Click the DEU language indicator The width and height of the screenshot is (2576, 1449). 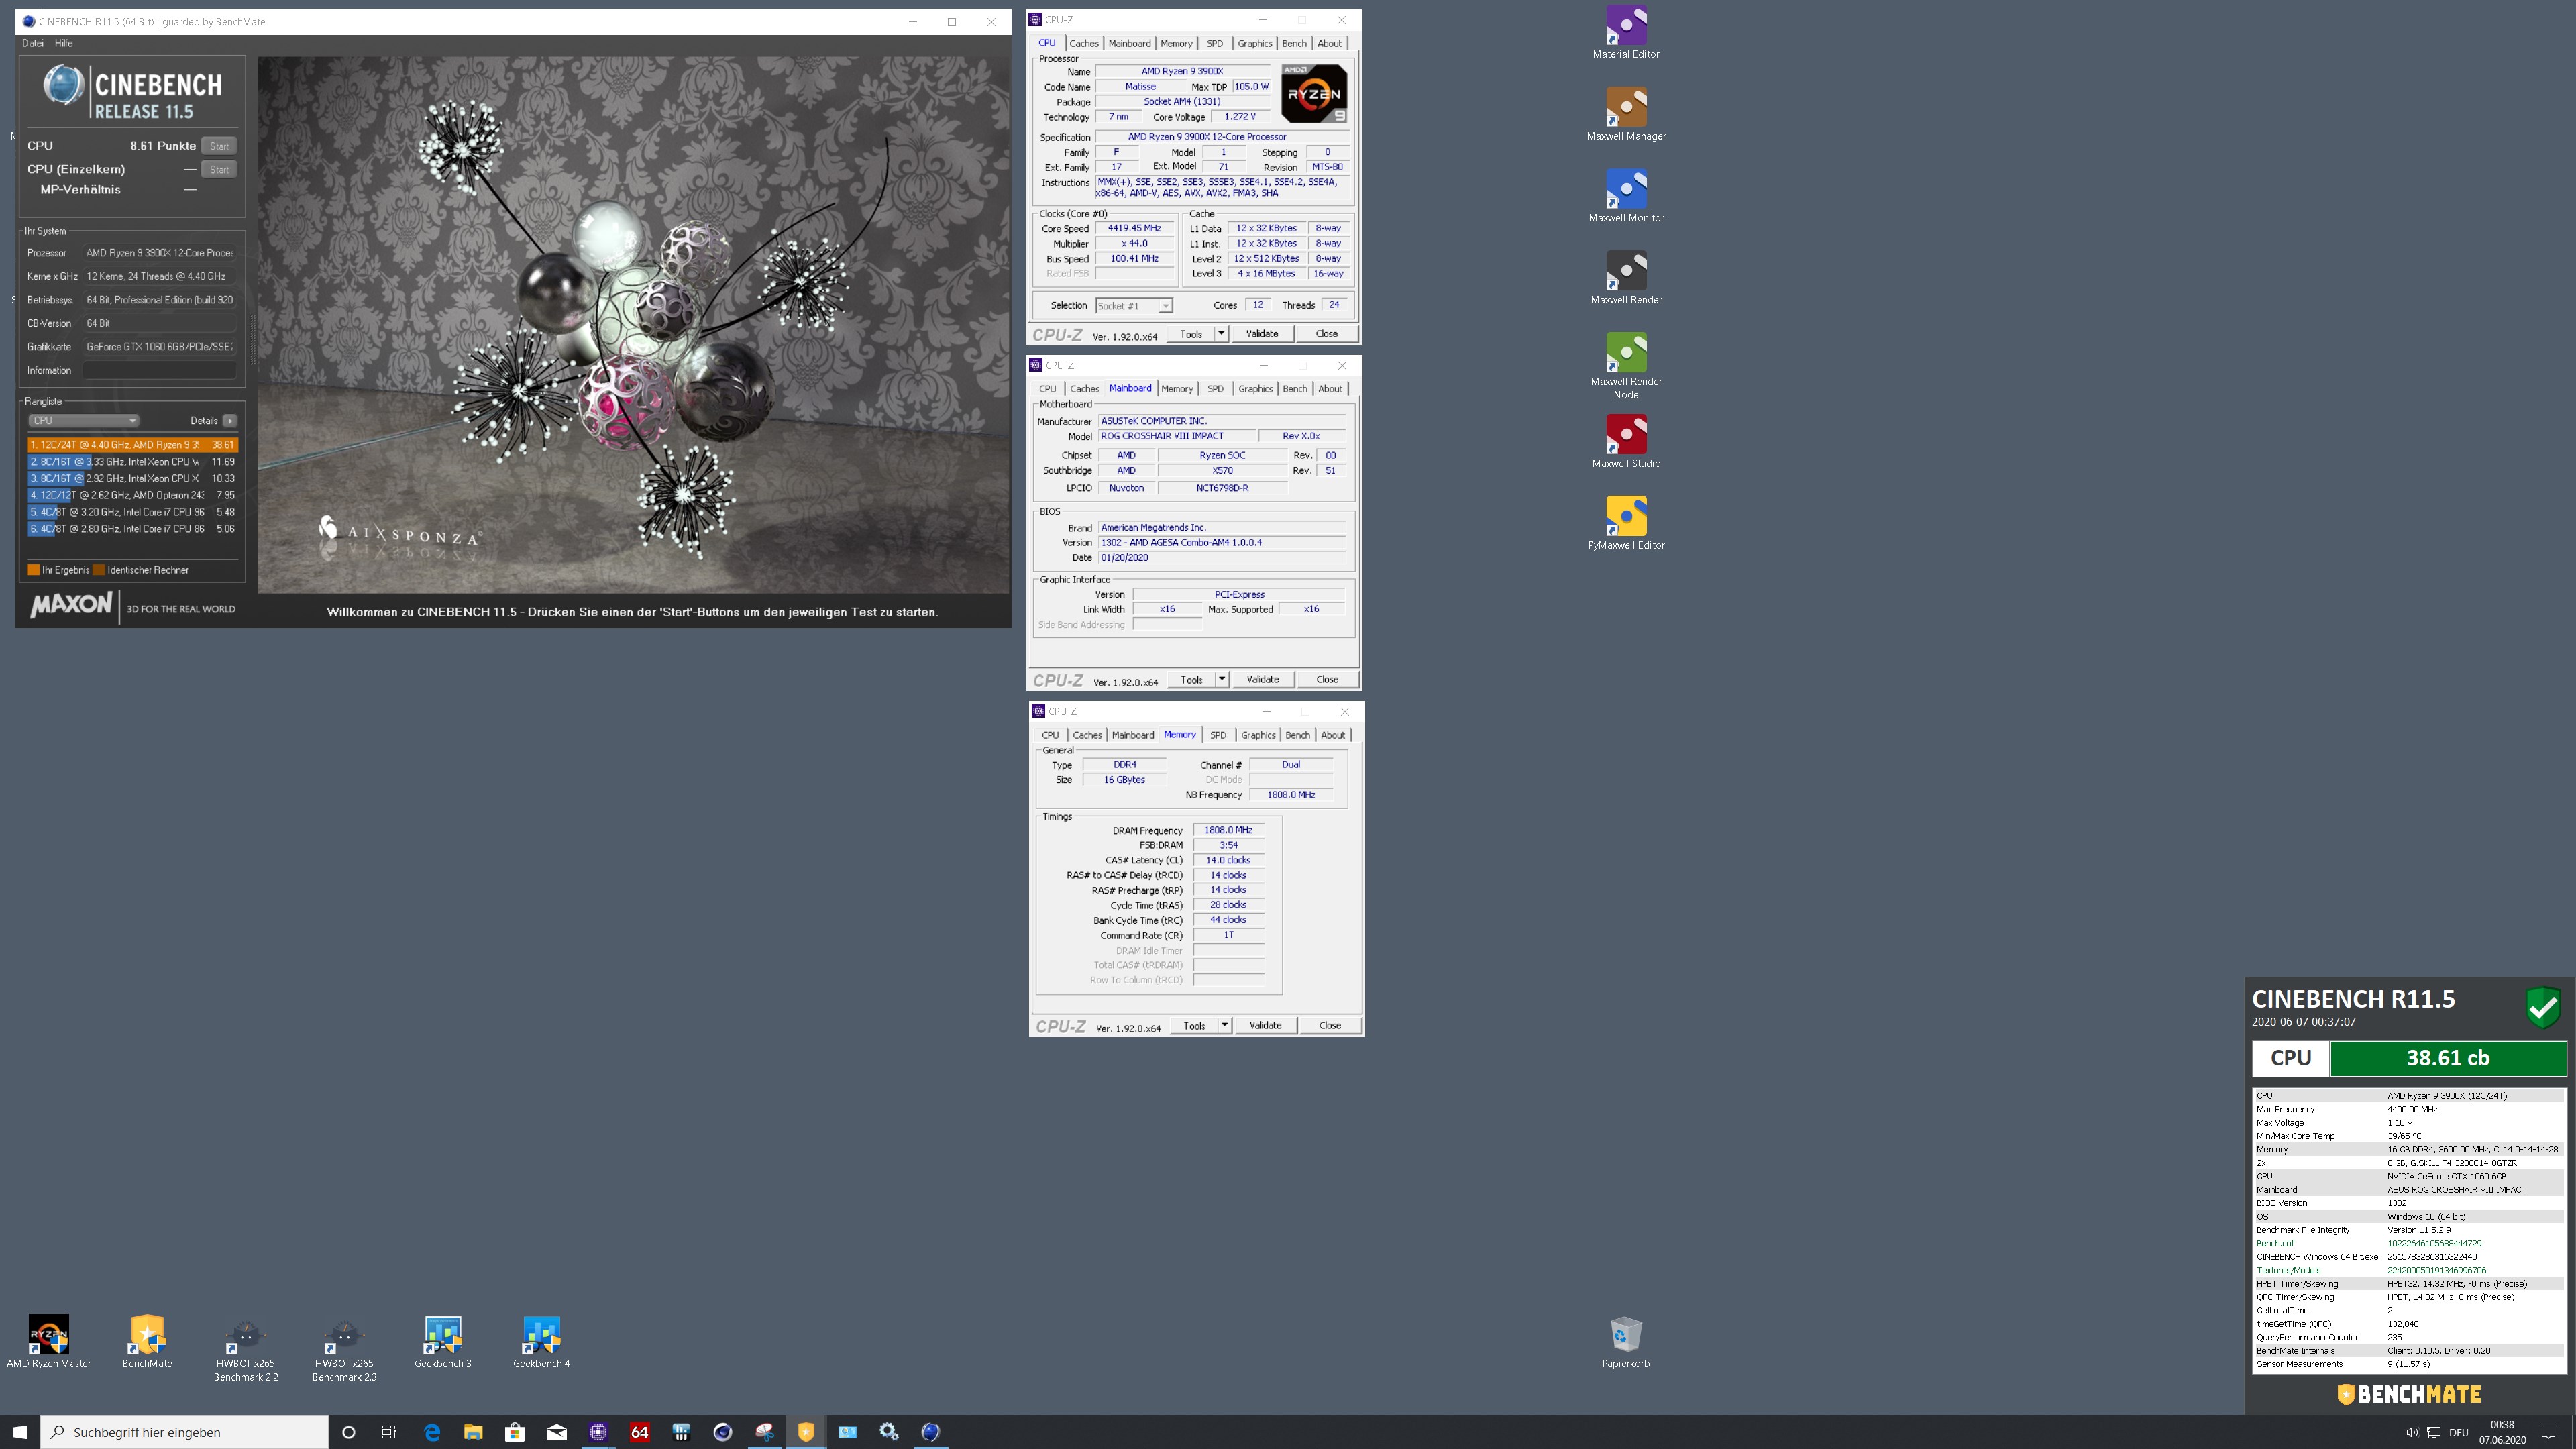2459,1432
